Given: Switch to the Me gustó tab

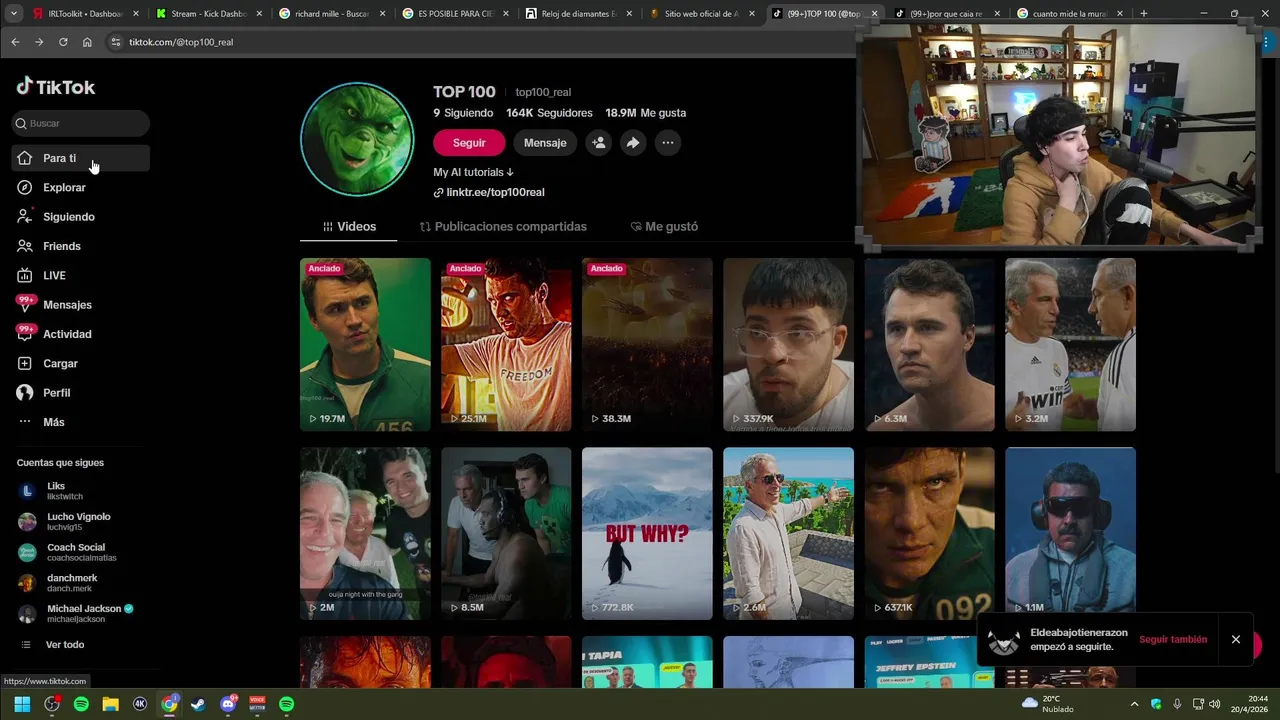Looking at the screenshot, I should 664,227.
